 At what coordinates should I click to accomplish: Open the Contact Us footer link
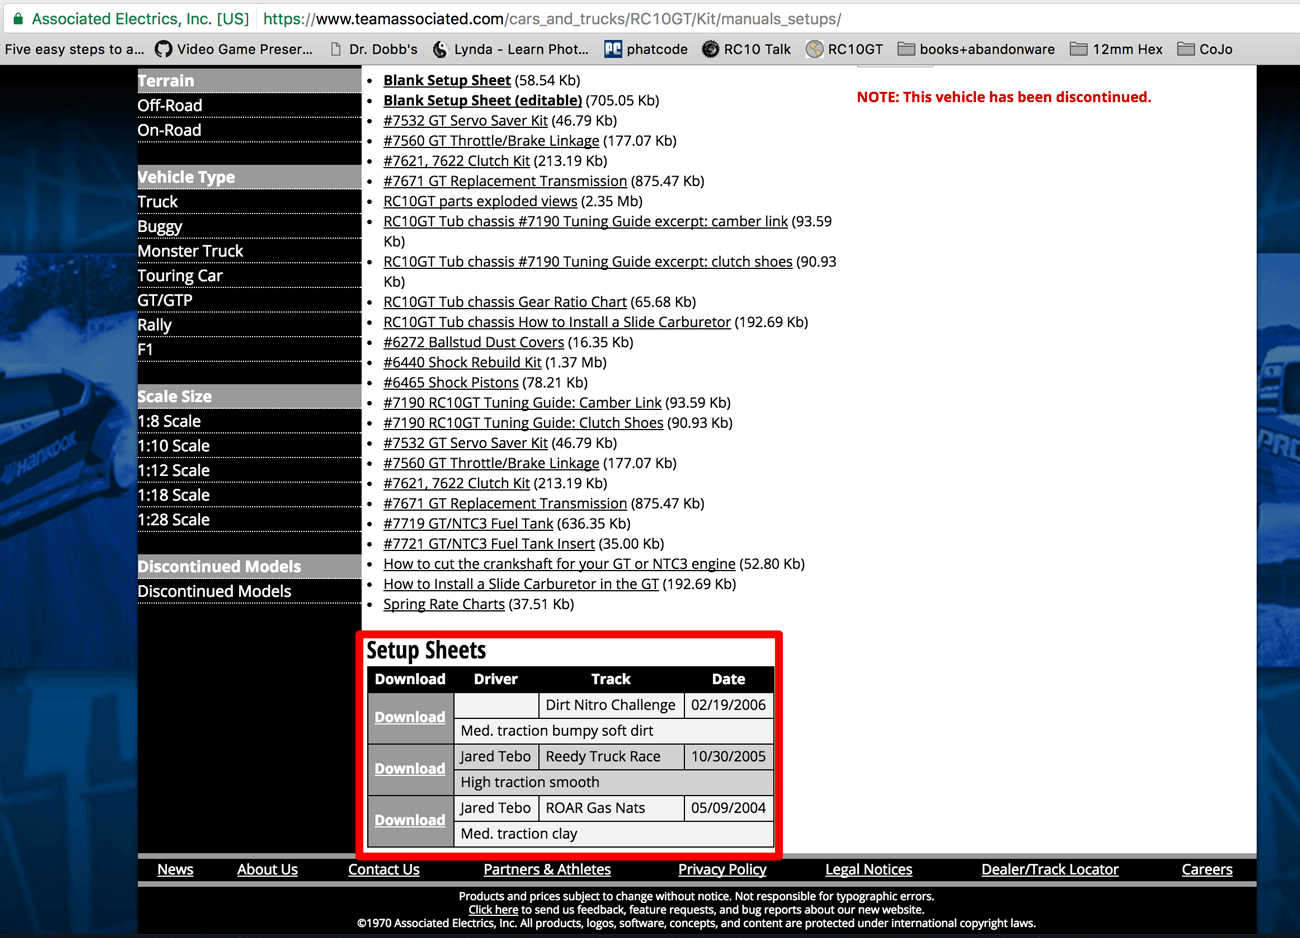coord(384,870)
